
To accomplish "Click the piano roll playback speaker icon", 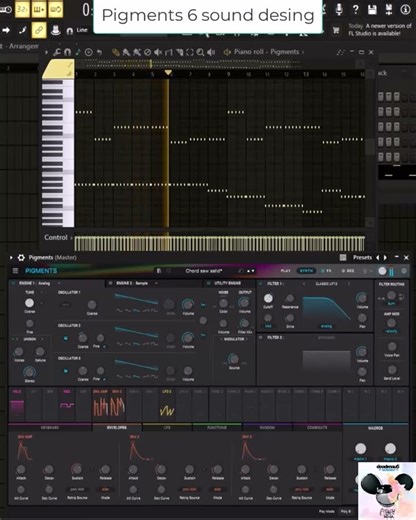I will (x=211, y=52).
